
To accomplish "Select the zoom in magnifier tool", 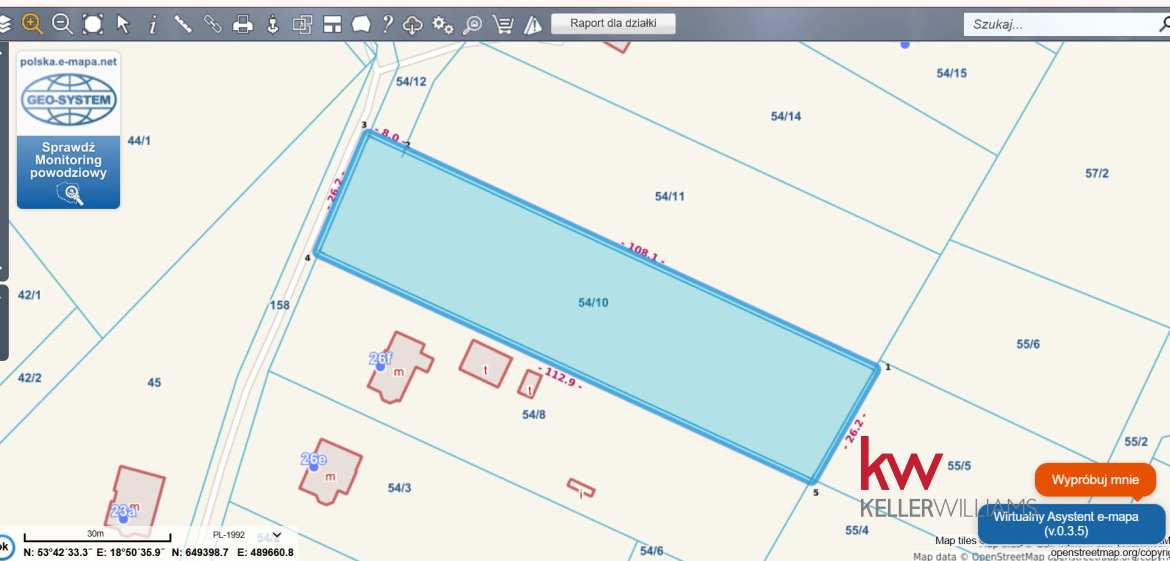I will point(33,24).
